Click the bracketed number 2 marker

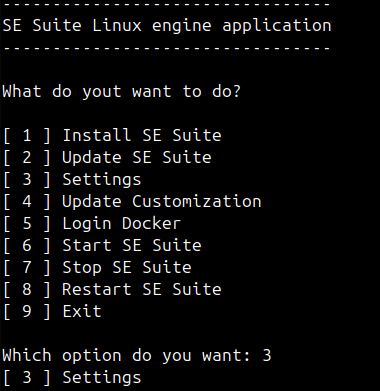[27, 157]
